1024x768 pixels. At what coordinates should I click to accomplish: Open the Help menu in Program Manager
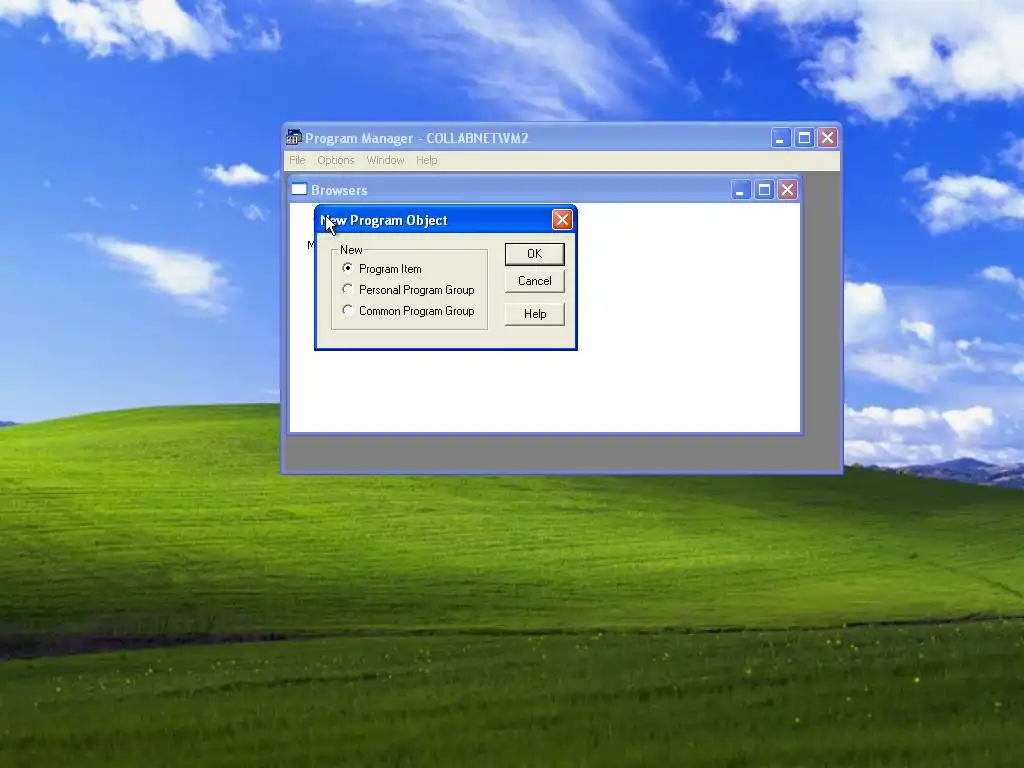(426, 160)
